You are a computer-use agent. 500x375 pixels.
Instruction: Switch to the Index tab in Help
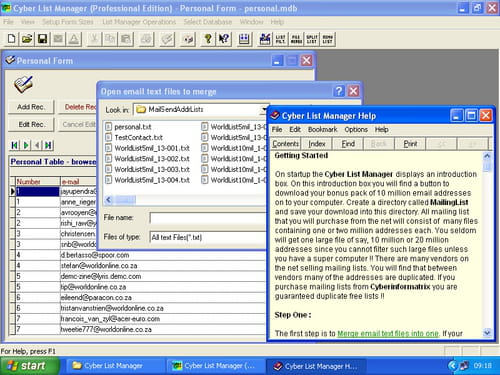click(317, 144)
